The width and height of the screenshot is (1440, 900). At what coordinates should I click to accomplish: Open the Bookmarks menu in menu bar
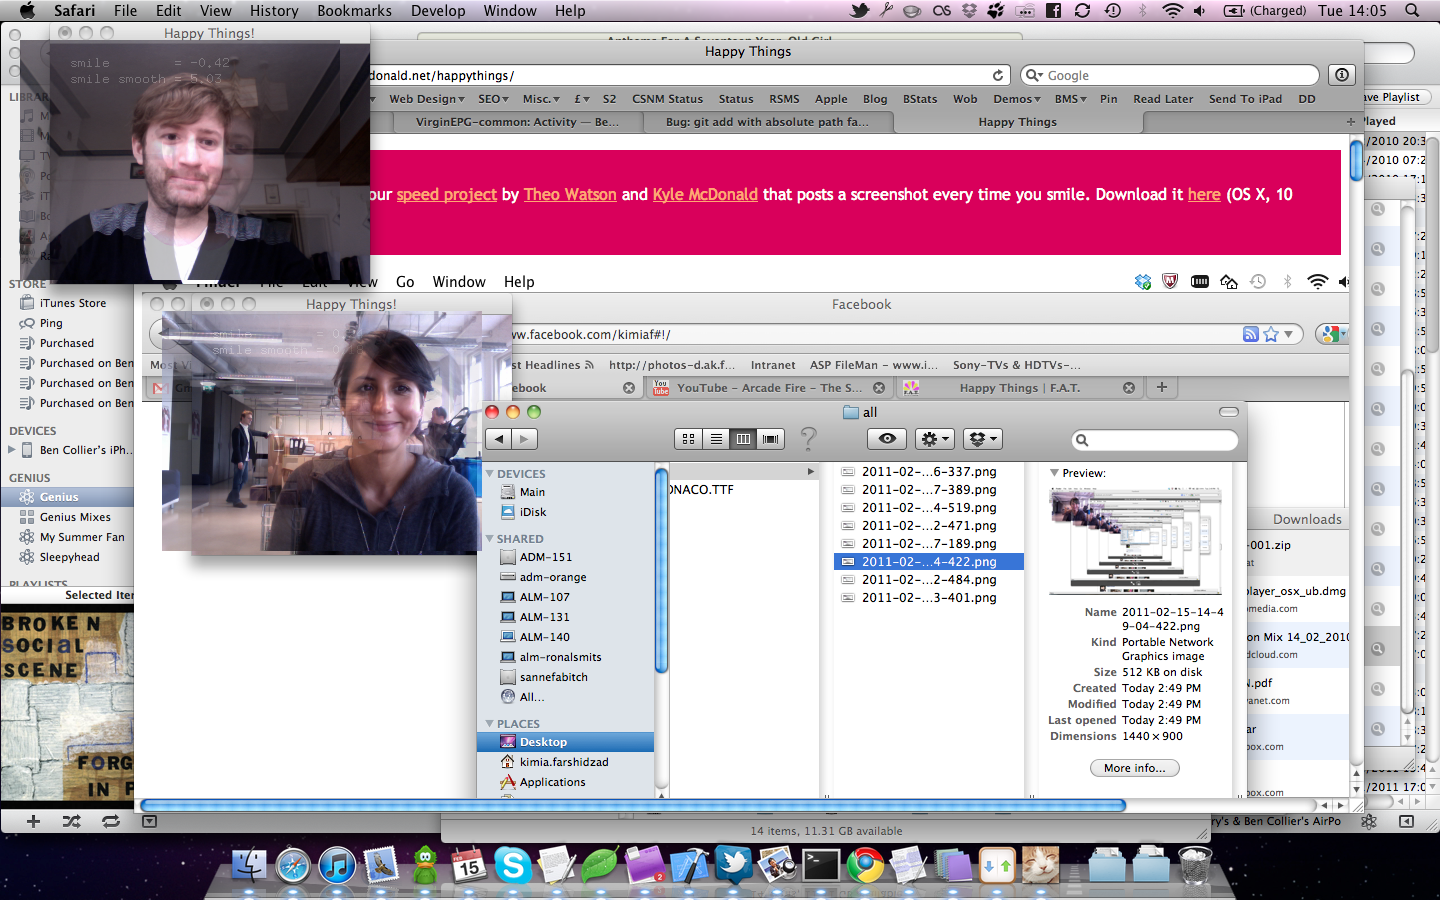354,11
